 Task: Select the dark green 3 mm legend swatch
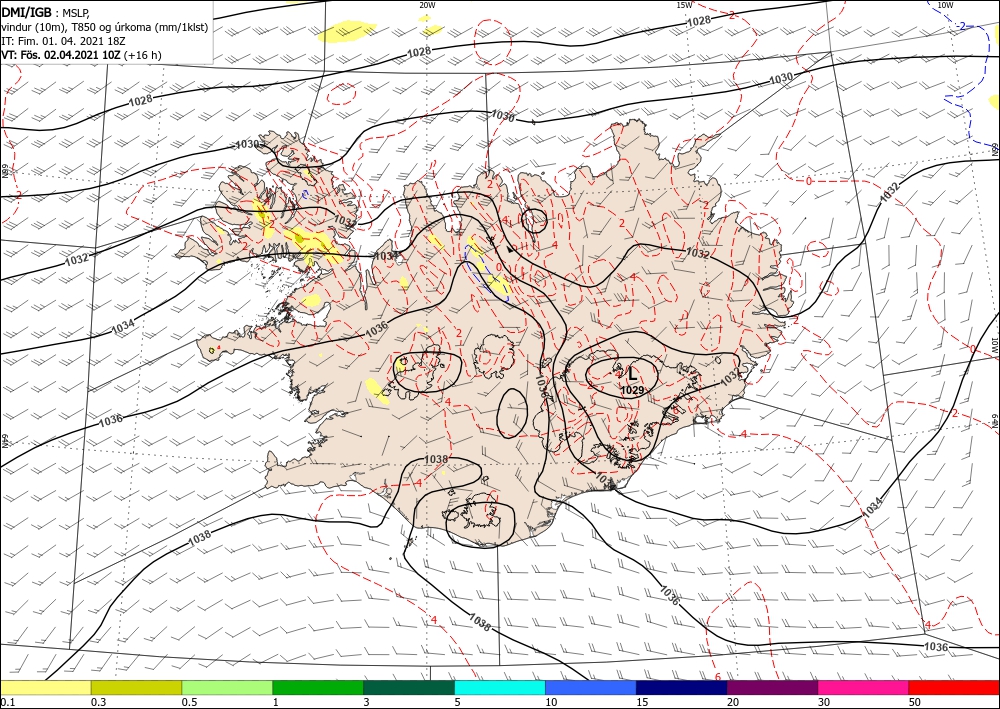tap(409, 687)
